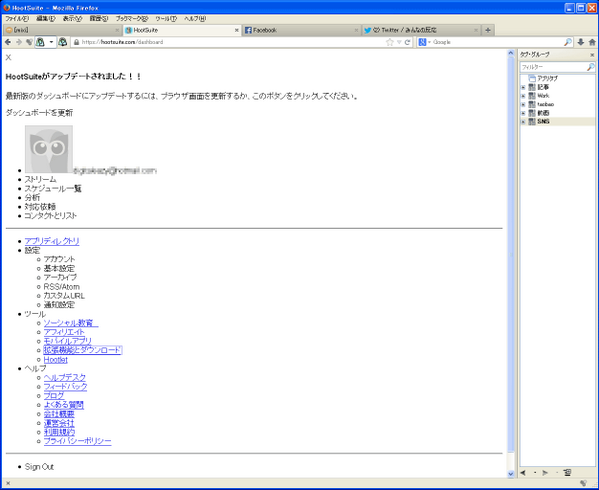Click the rightmost icon at panel bottom

tap(567, 473)
